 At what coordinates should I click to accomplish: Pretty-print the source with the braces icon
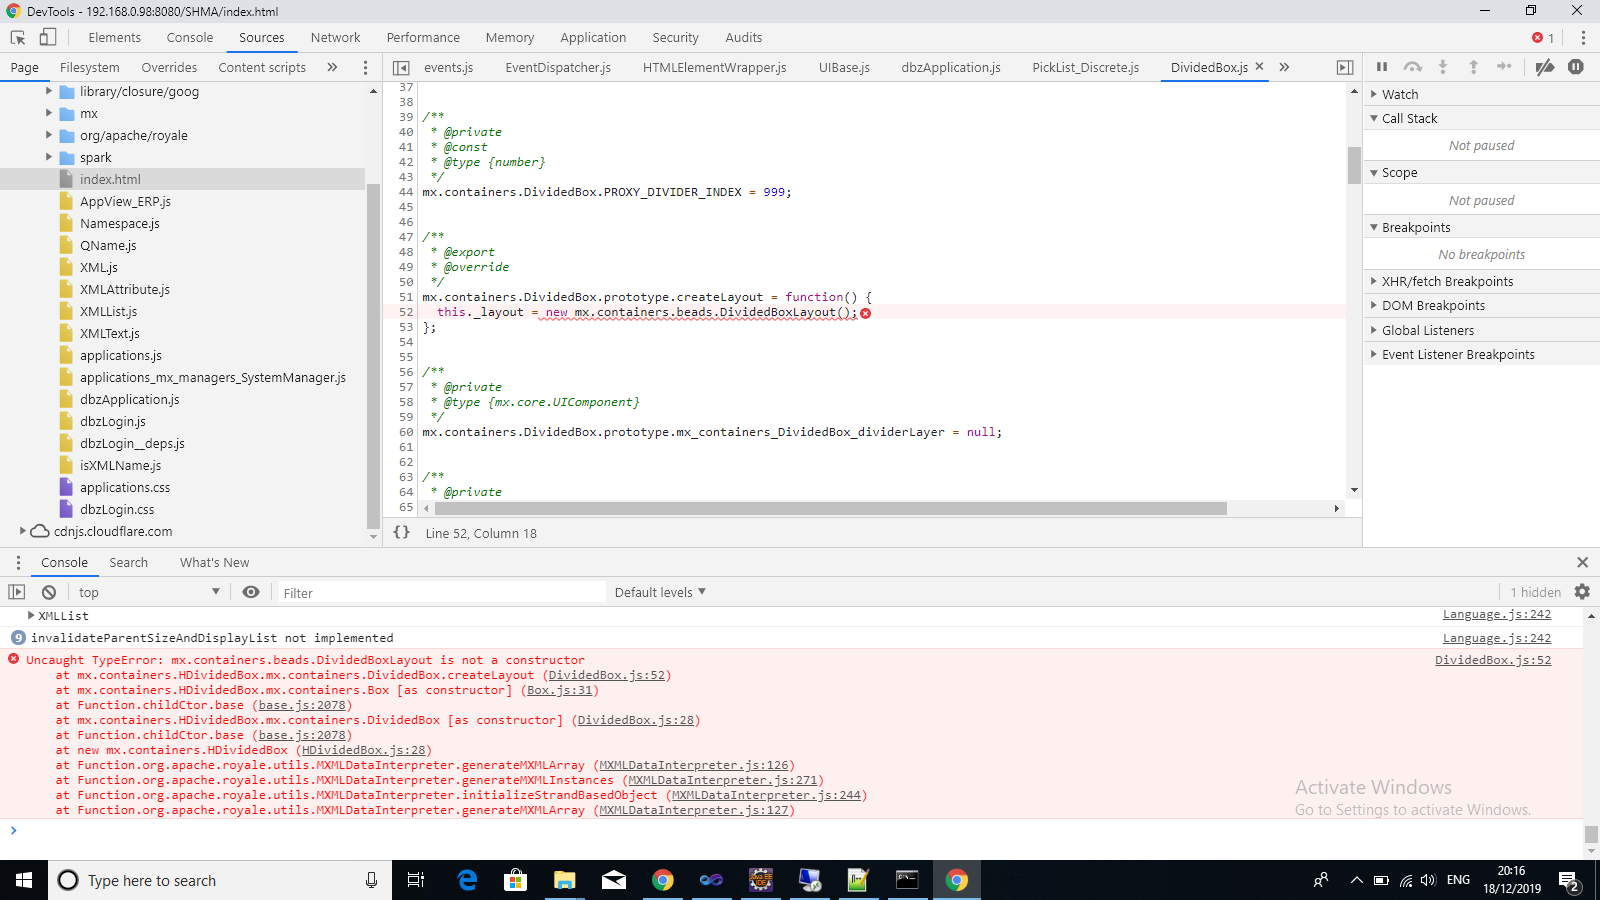(401, 533)
